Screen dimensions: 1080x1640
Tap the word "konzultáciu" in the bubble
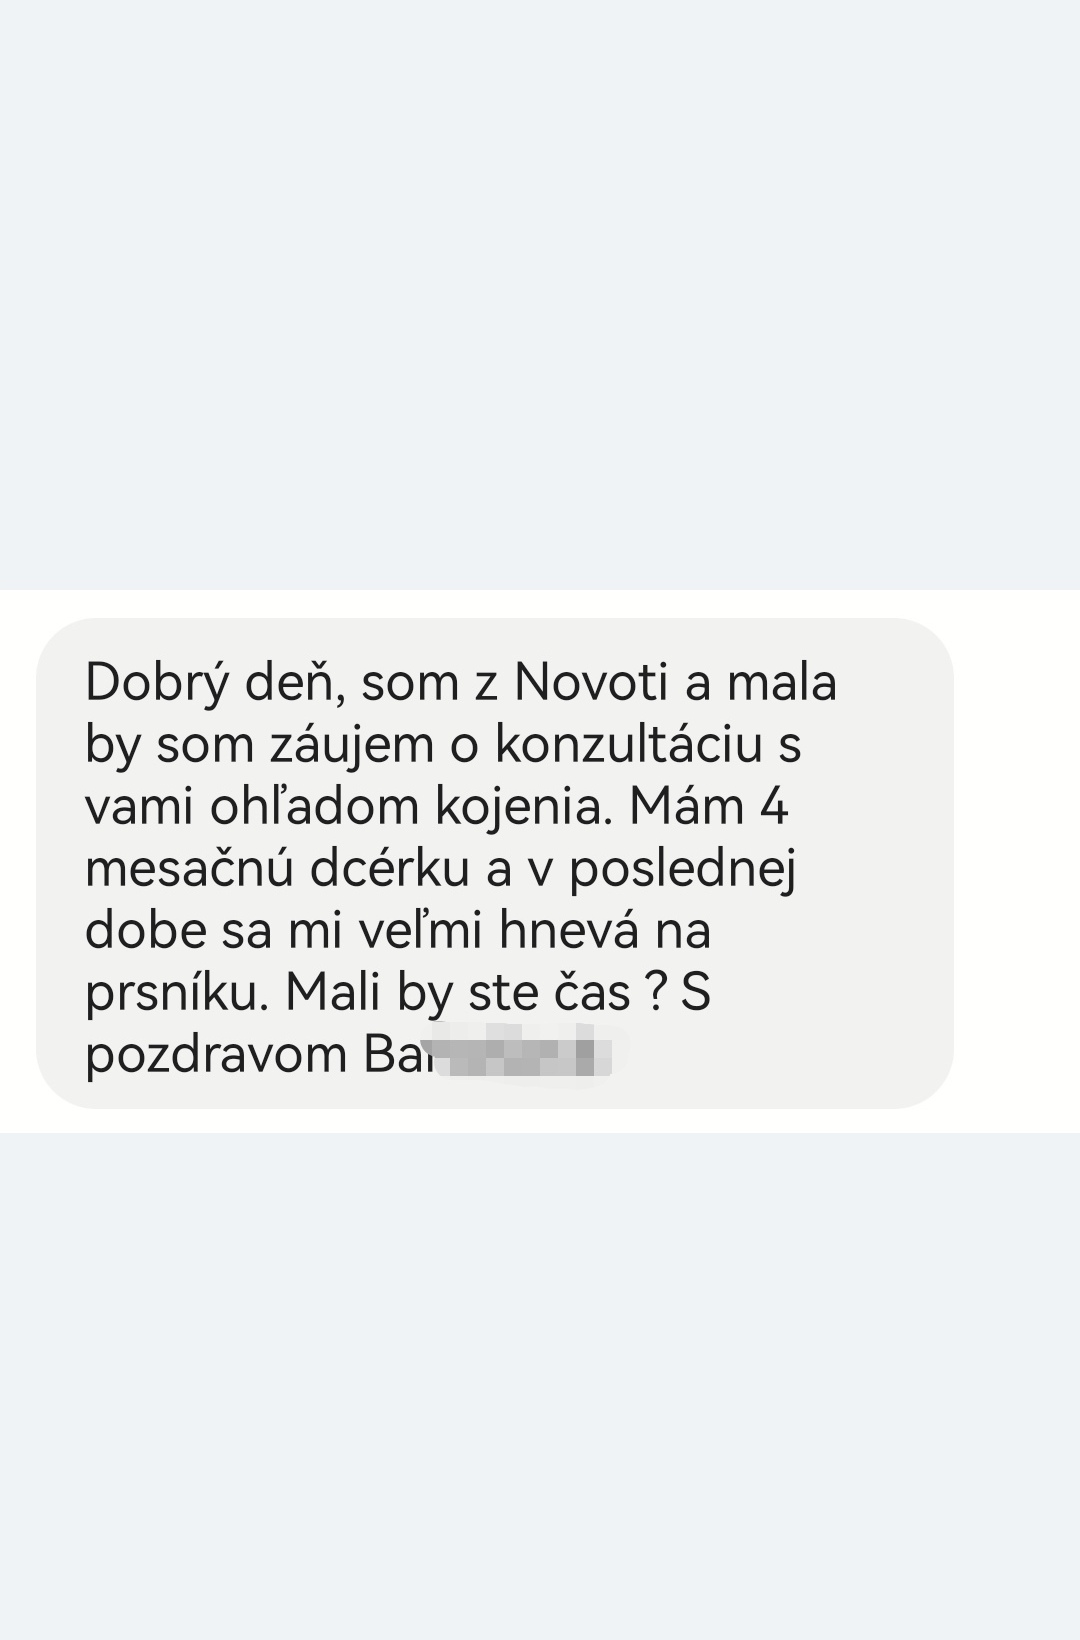(x=630, y=745)
